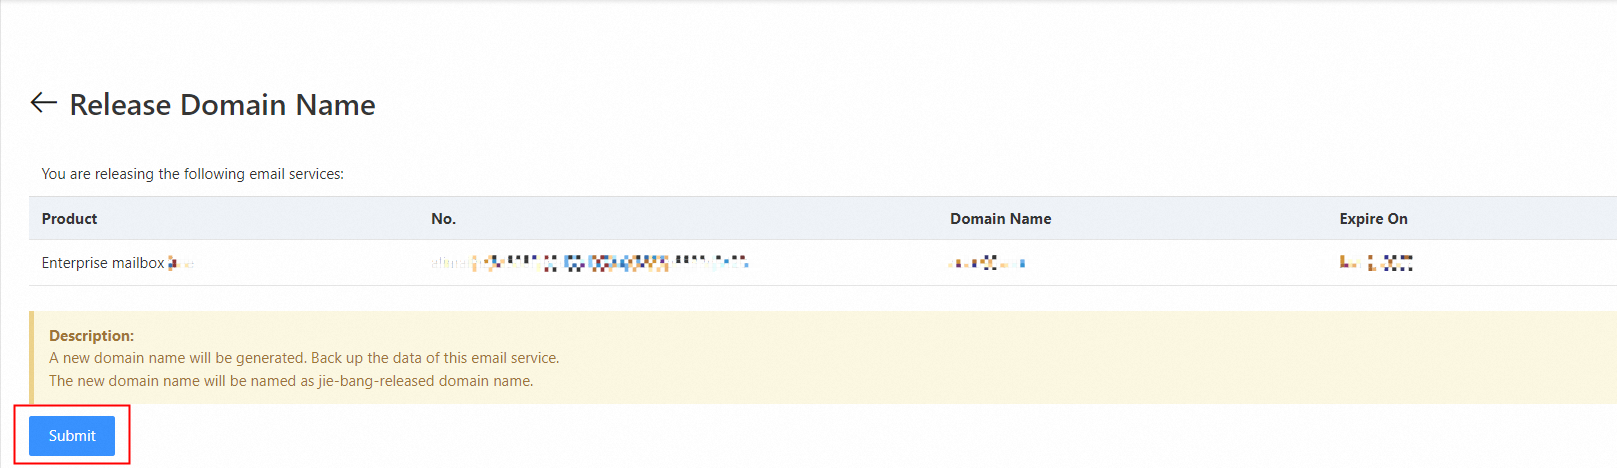The image size is (1617, 468).
Task: Click the Product column header
Action: tap(69, 219)
